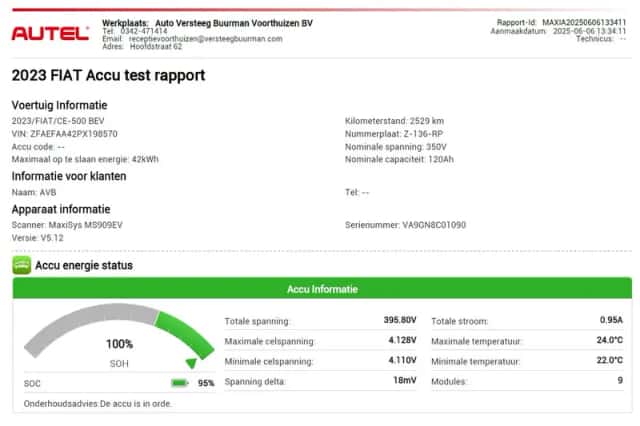The width and height of the screenshot is (640, 426).
Task: Click the Accu energie status heading text
Action: 84,265
